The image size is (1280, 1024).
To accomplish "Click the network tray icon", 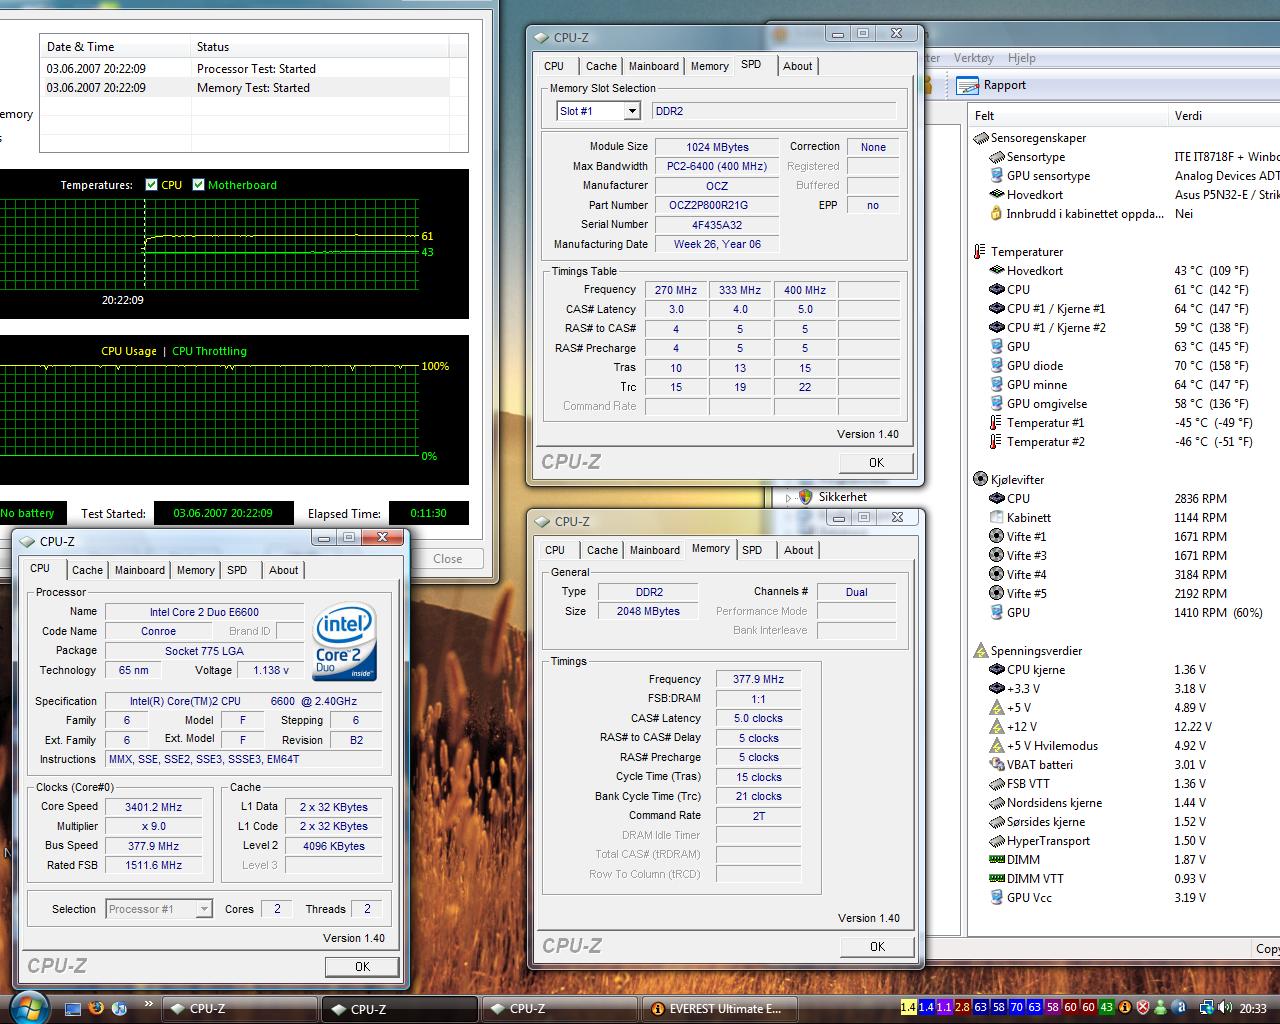I will pyautogui.click(x=1207, y=1008).
